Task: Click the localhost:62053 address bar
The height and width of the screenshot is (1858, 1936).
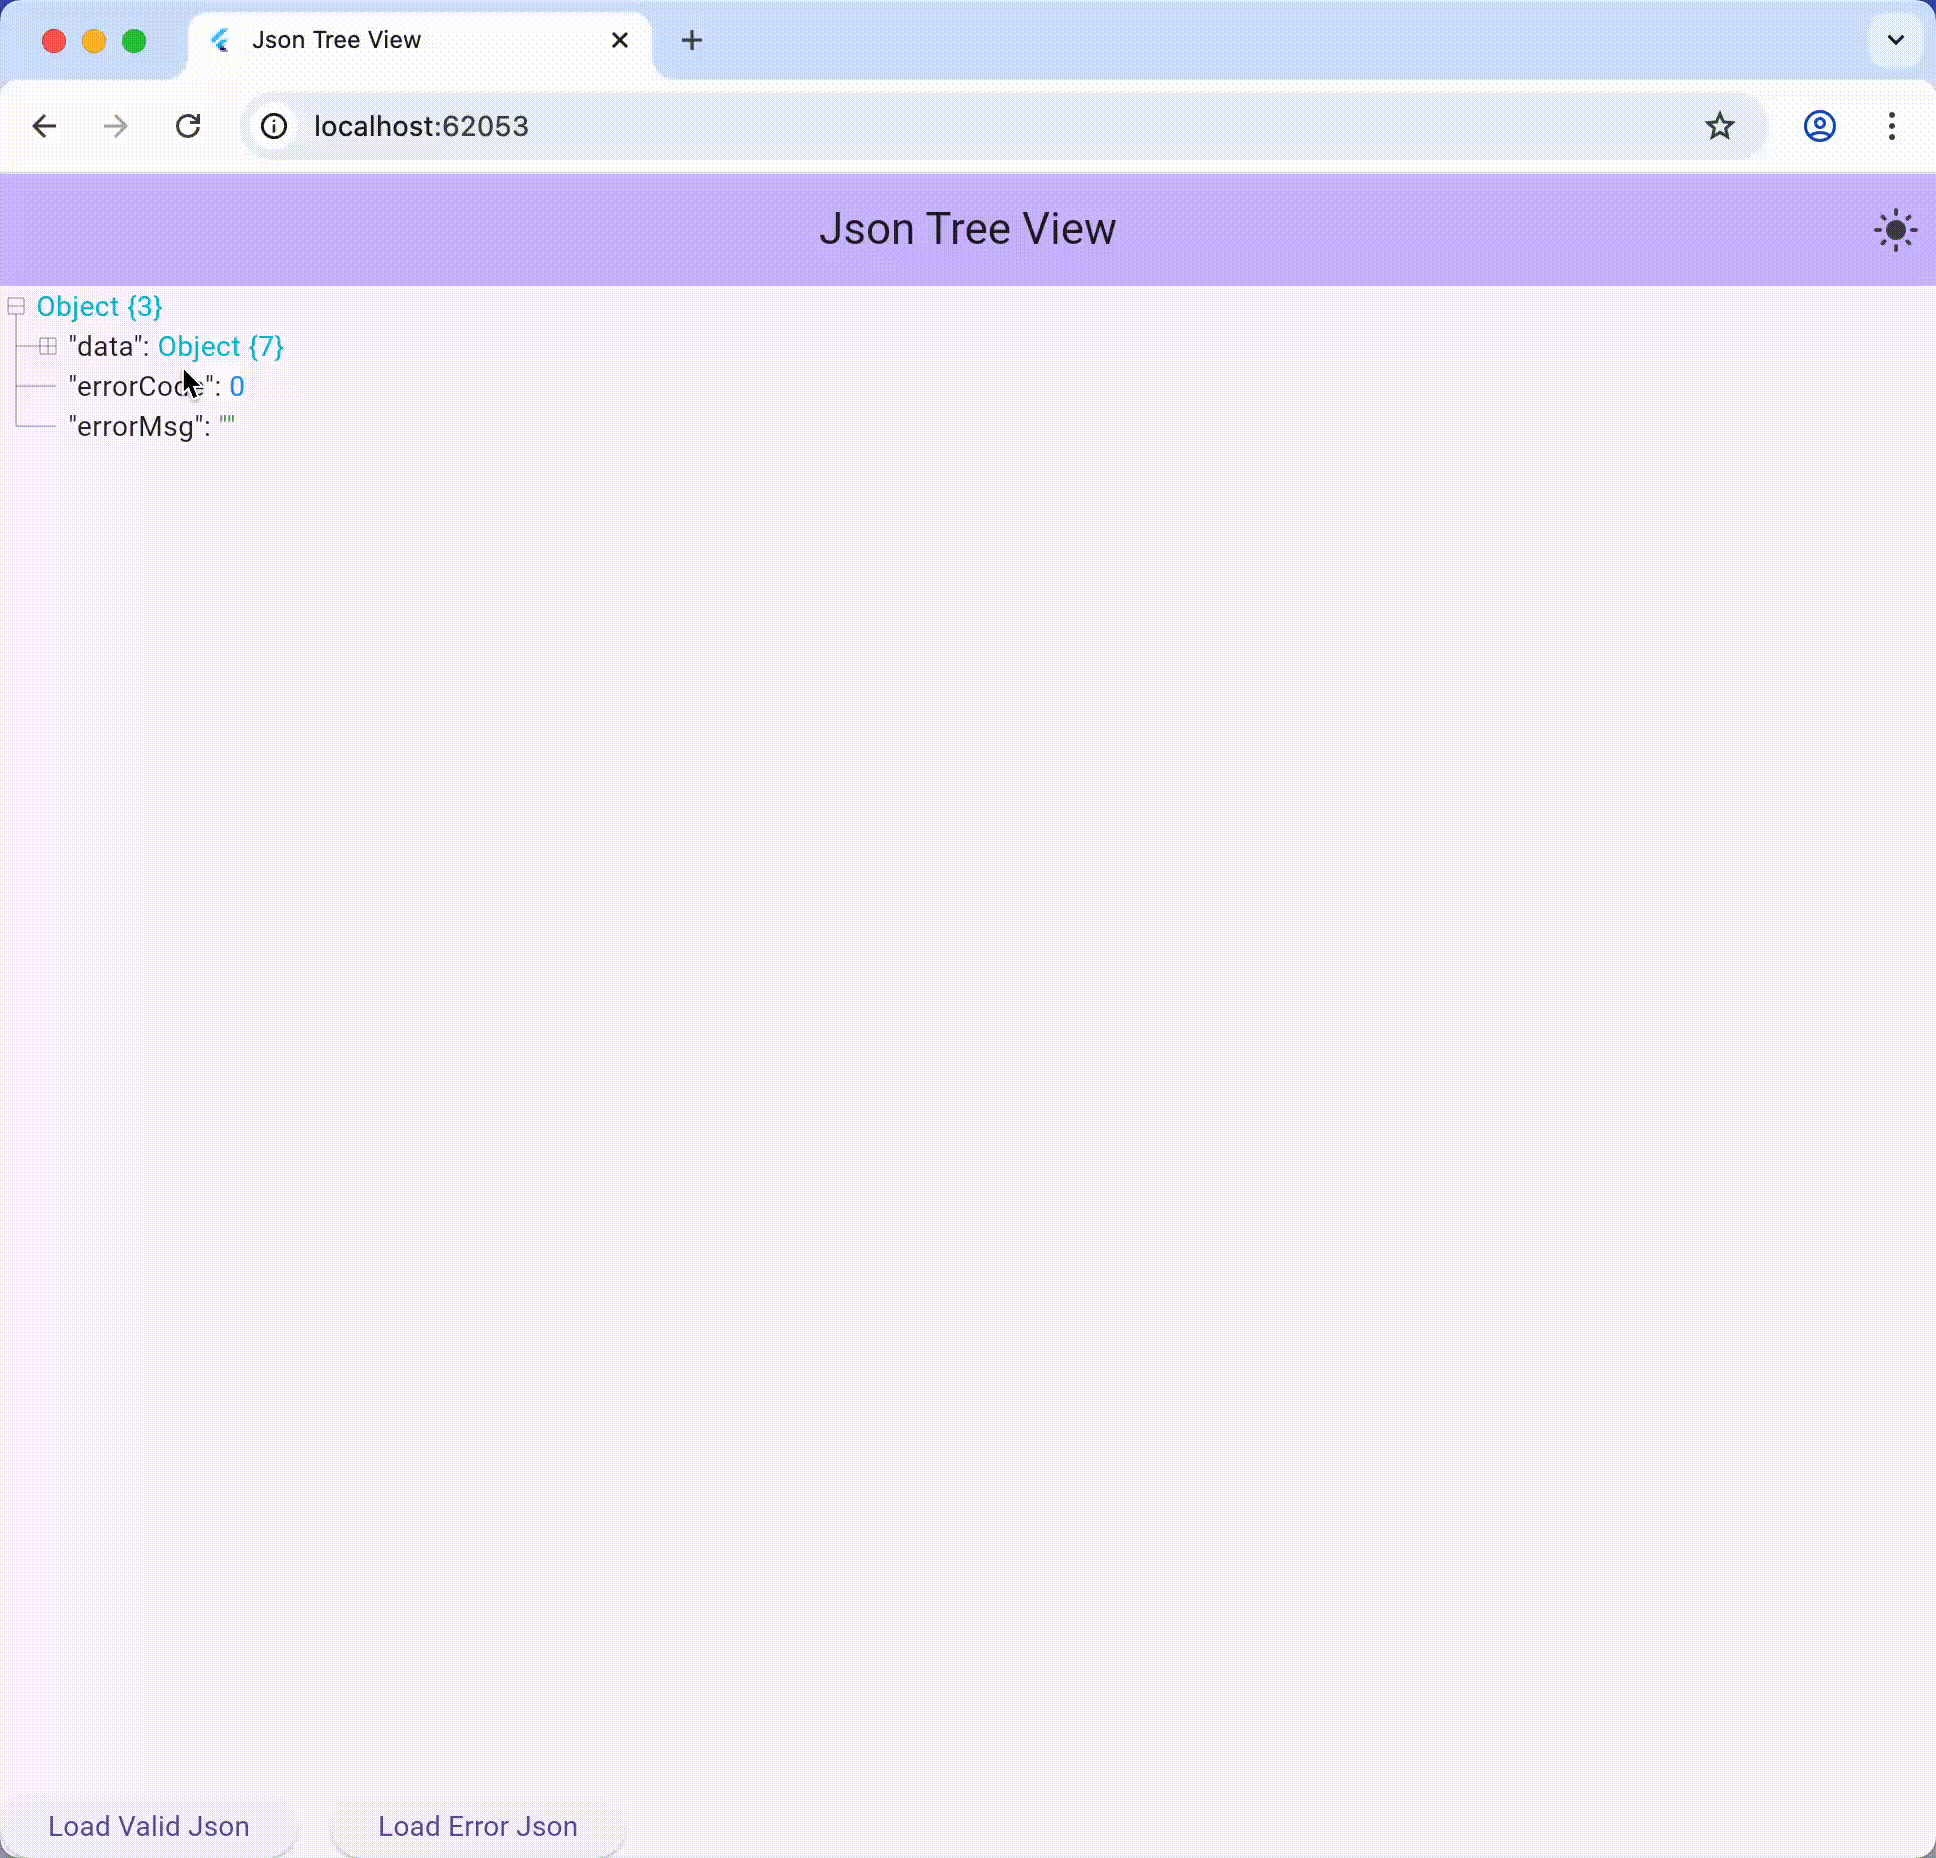Action: coord(900,126)
